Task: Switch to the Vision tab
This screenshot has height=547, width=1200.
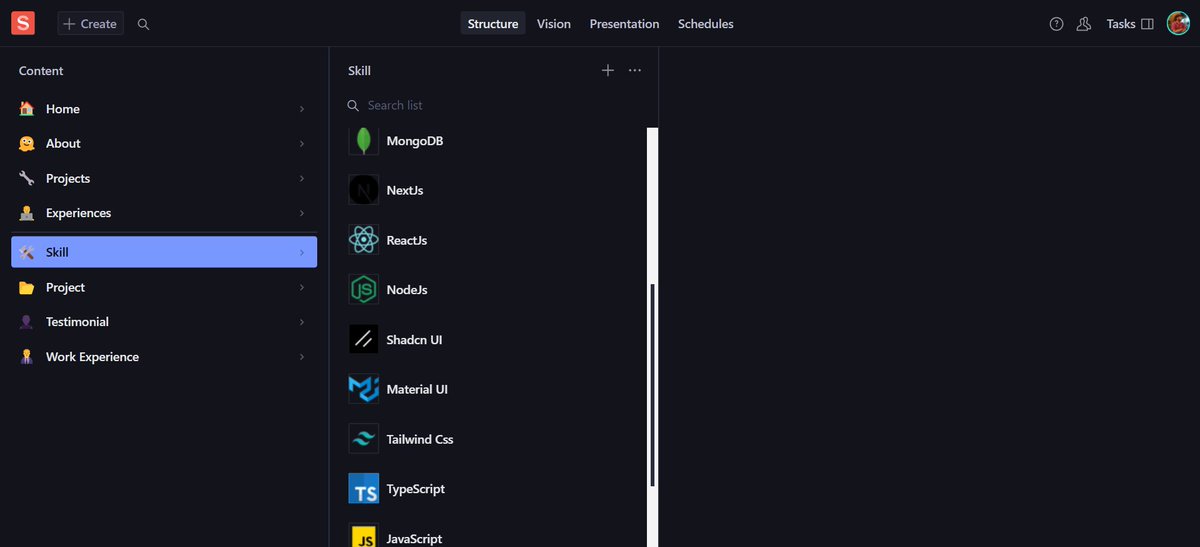Action: pos(554,24)
